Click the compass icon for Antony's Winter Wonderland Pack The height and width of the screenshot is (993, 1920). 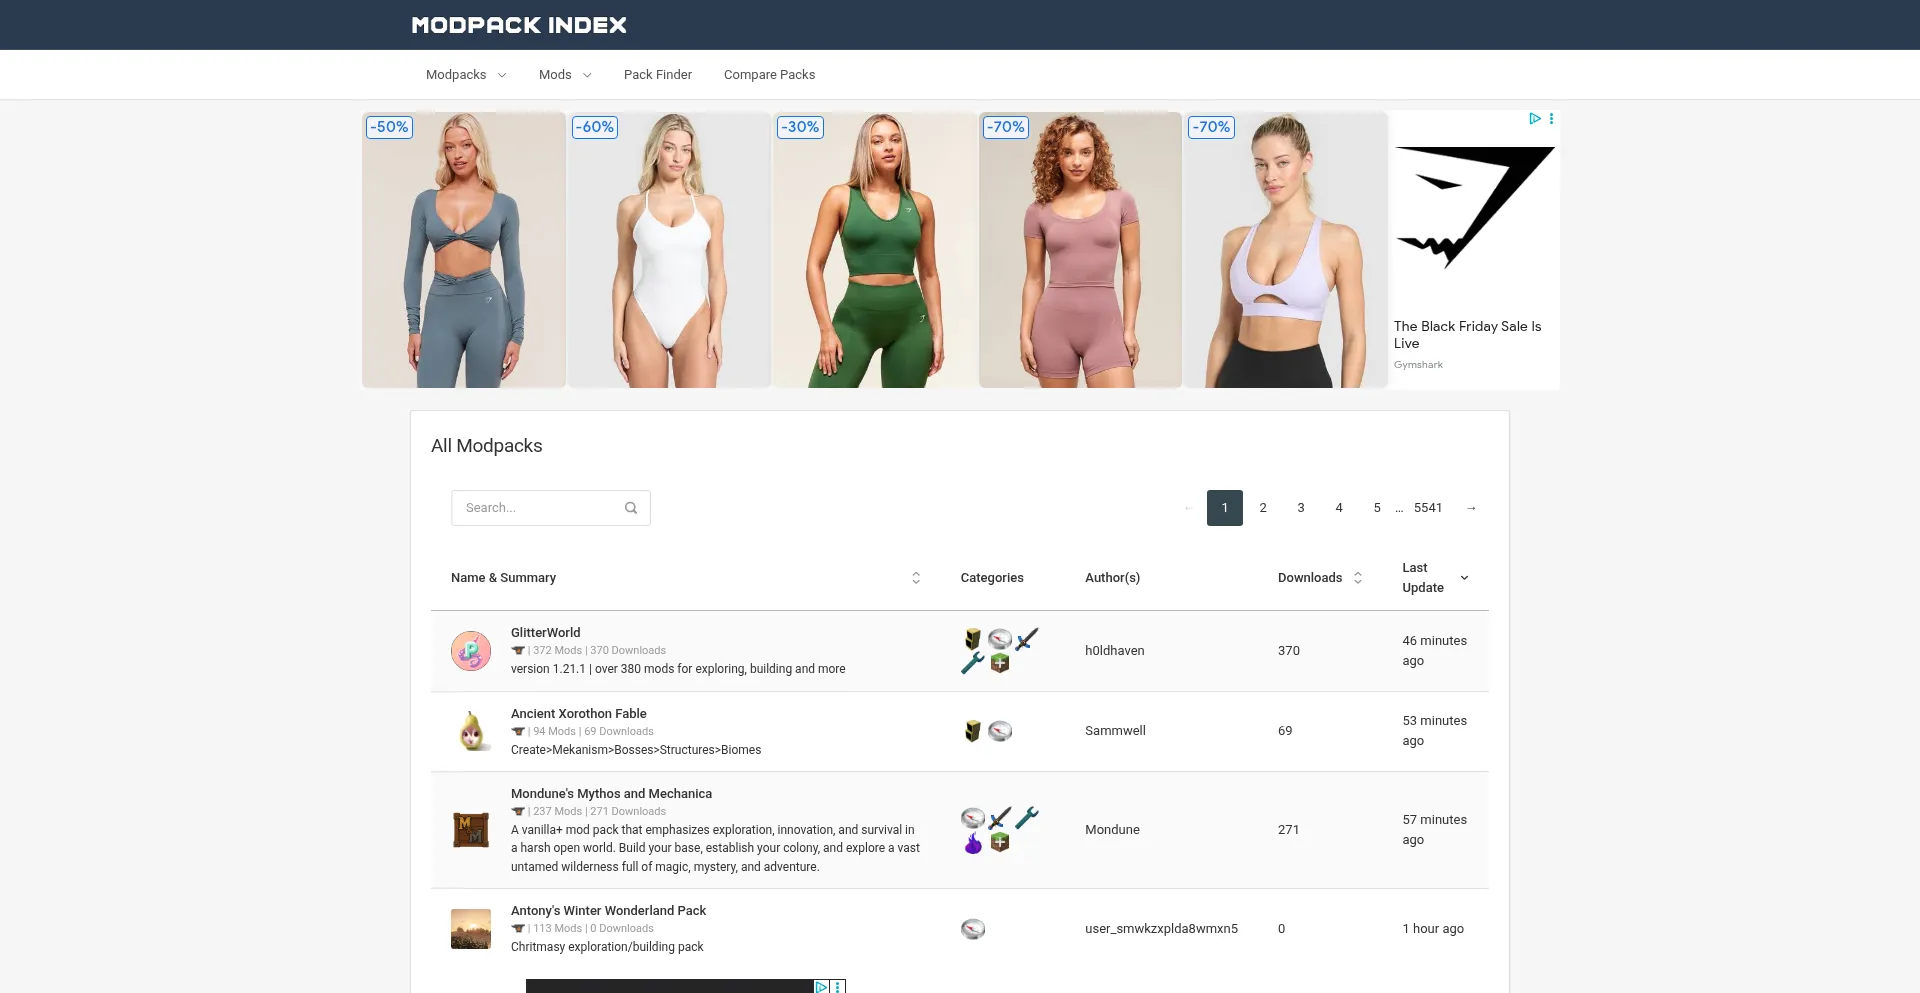click(x=972, y=929)
